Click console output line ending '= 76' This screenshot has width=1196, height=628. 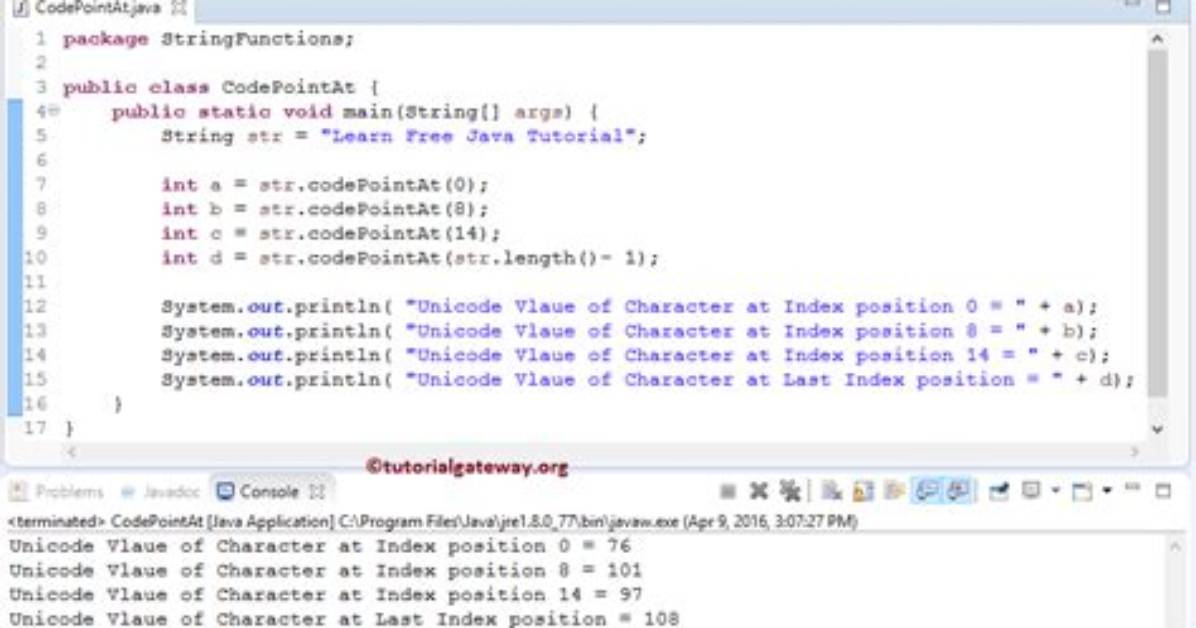320,546
